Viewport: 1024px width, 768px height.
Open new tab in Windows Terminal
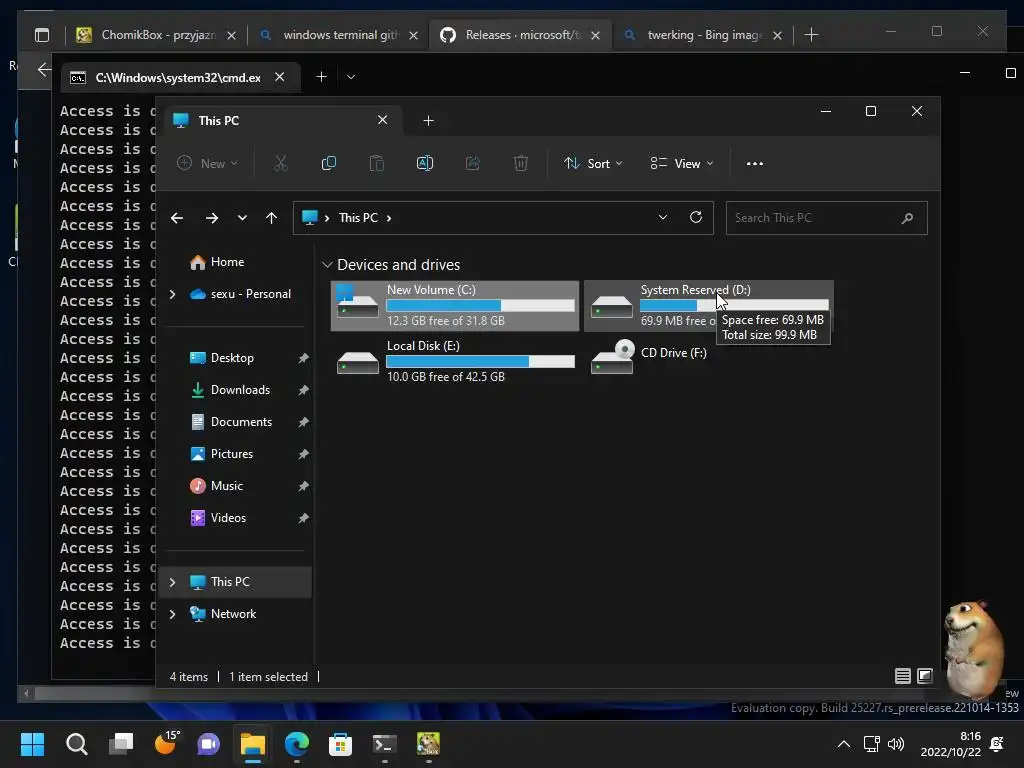pos(321,77)
